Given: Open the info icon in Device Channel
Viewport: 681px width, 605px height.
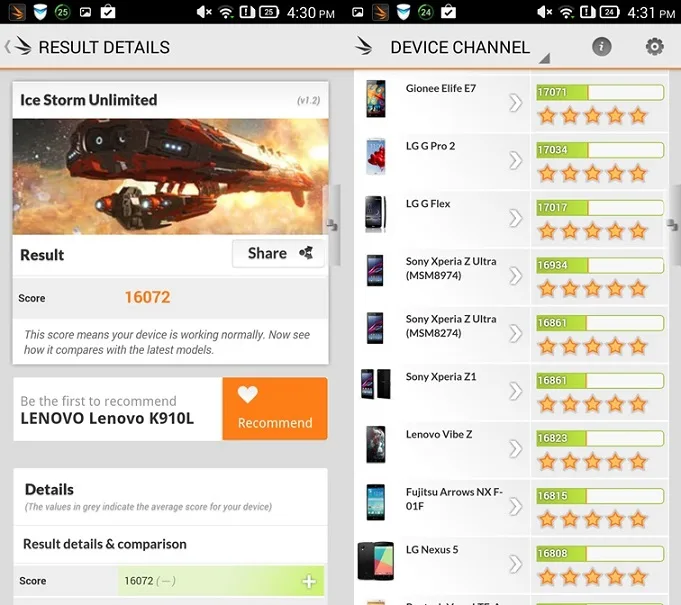Looking at the screenshot, I should (602, 46).
